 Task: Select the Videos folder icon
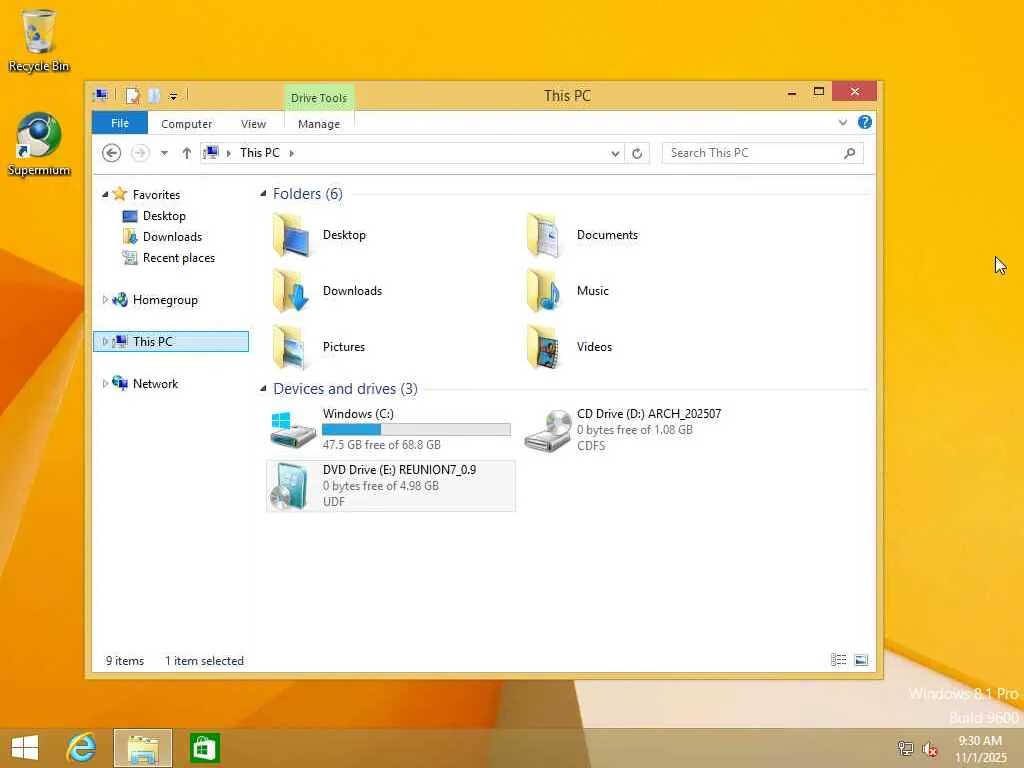click(x=545, y=347)
